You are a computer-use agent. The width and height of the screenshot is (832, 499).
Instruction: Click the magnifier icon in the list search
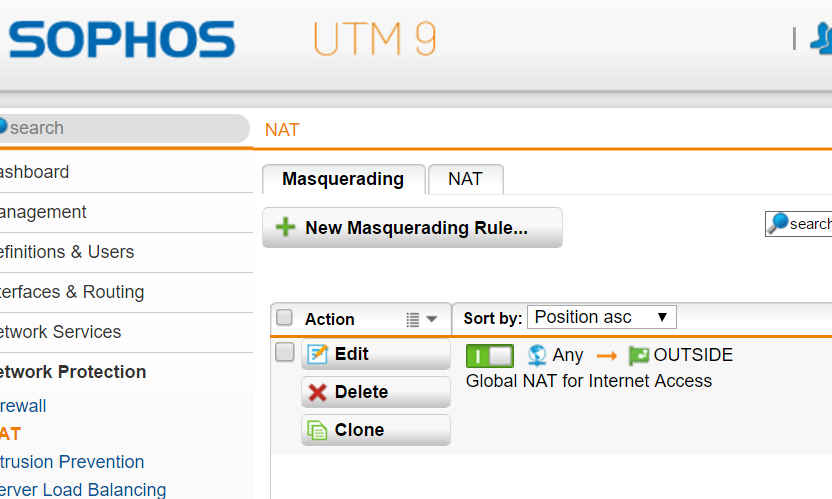click(778, 223)
